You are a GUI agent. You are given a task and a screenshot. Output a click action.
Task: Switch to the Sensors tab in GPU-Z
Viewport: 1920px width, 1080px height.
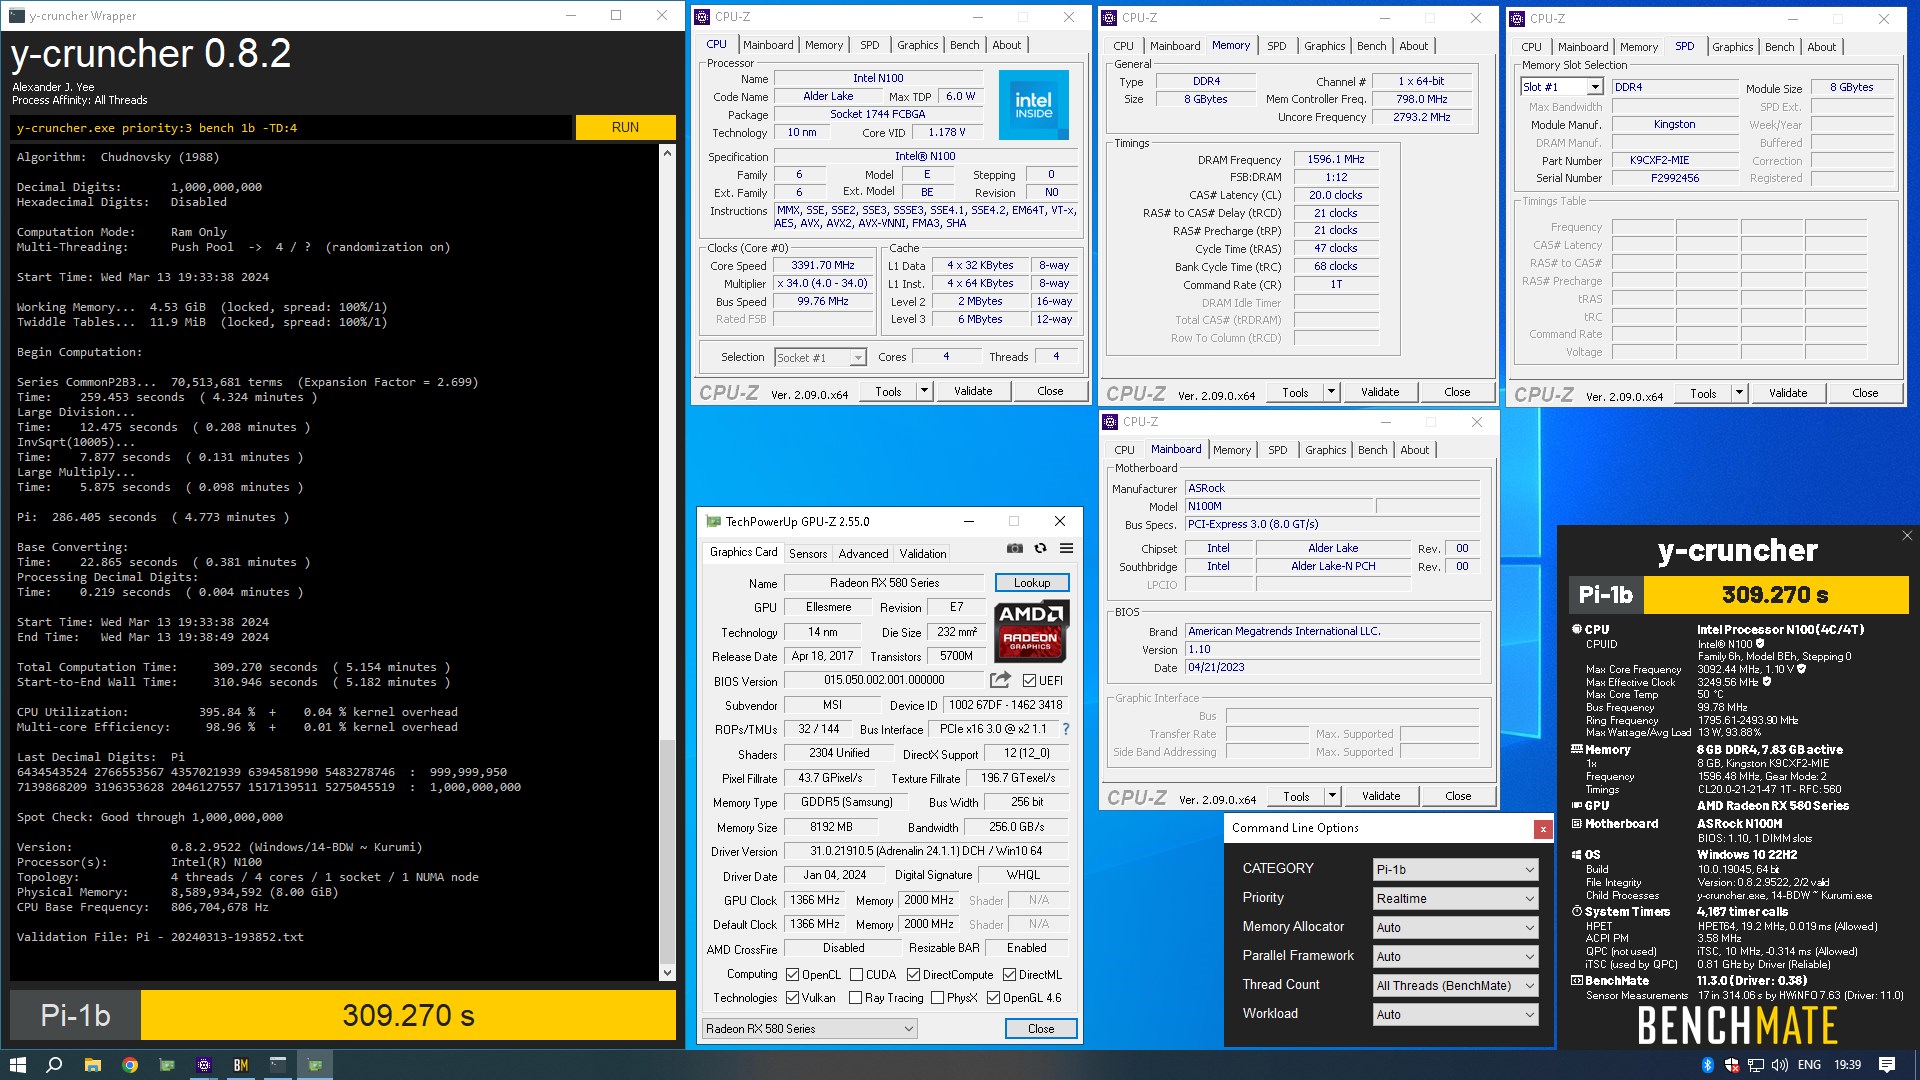[808, 554]
